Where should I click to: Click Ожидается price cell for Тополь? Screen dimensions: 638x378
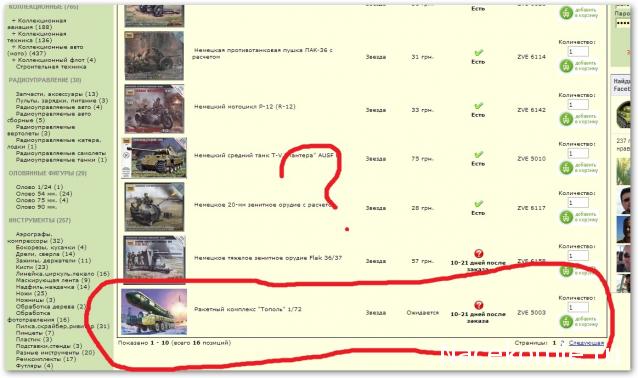point(423,312)
